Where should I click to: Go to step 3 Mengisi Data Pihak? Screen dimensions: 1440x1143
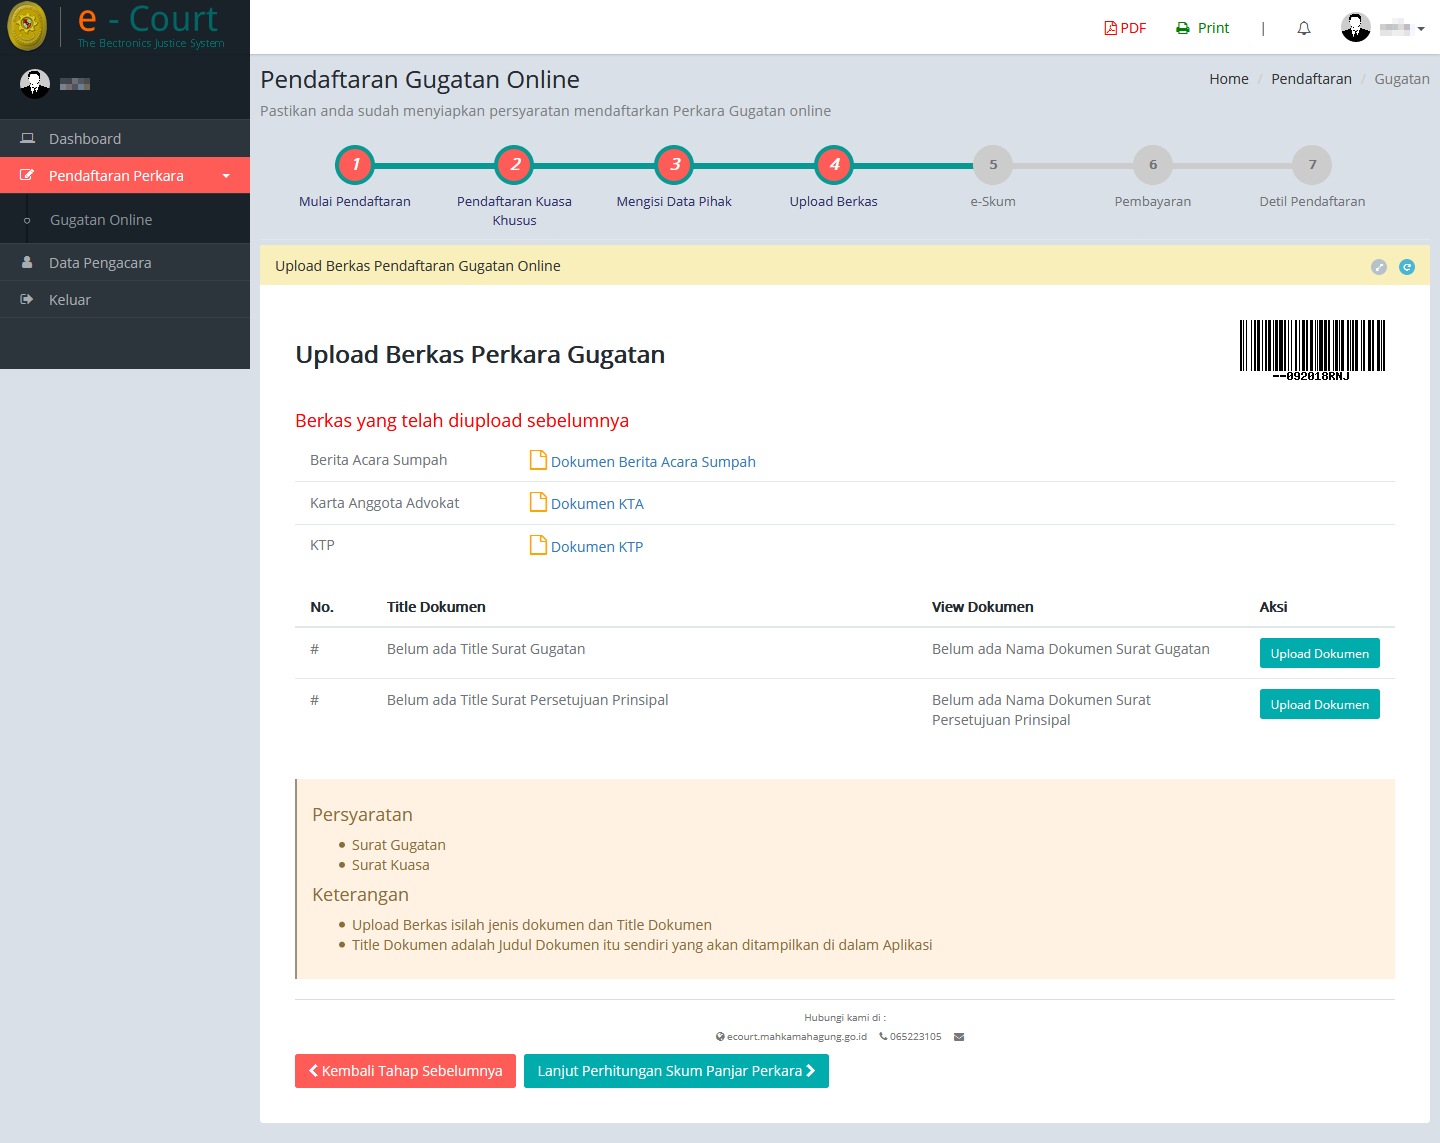point(675,165)
